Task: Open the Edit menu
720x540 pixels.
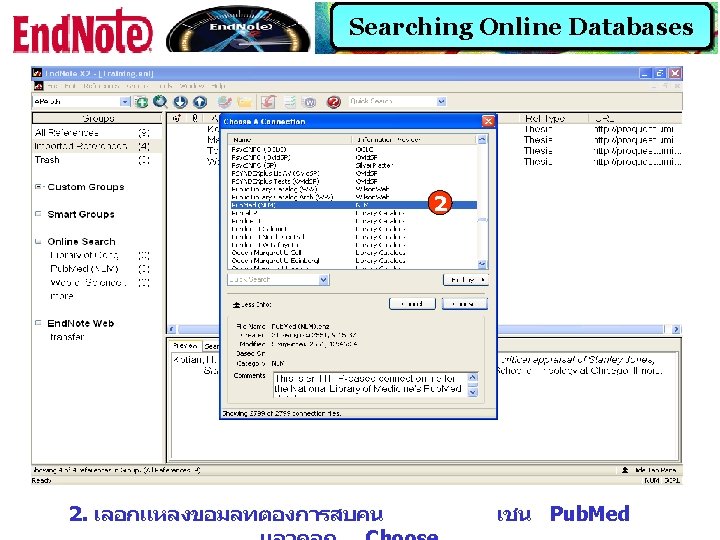Action: tap(70, 86)
